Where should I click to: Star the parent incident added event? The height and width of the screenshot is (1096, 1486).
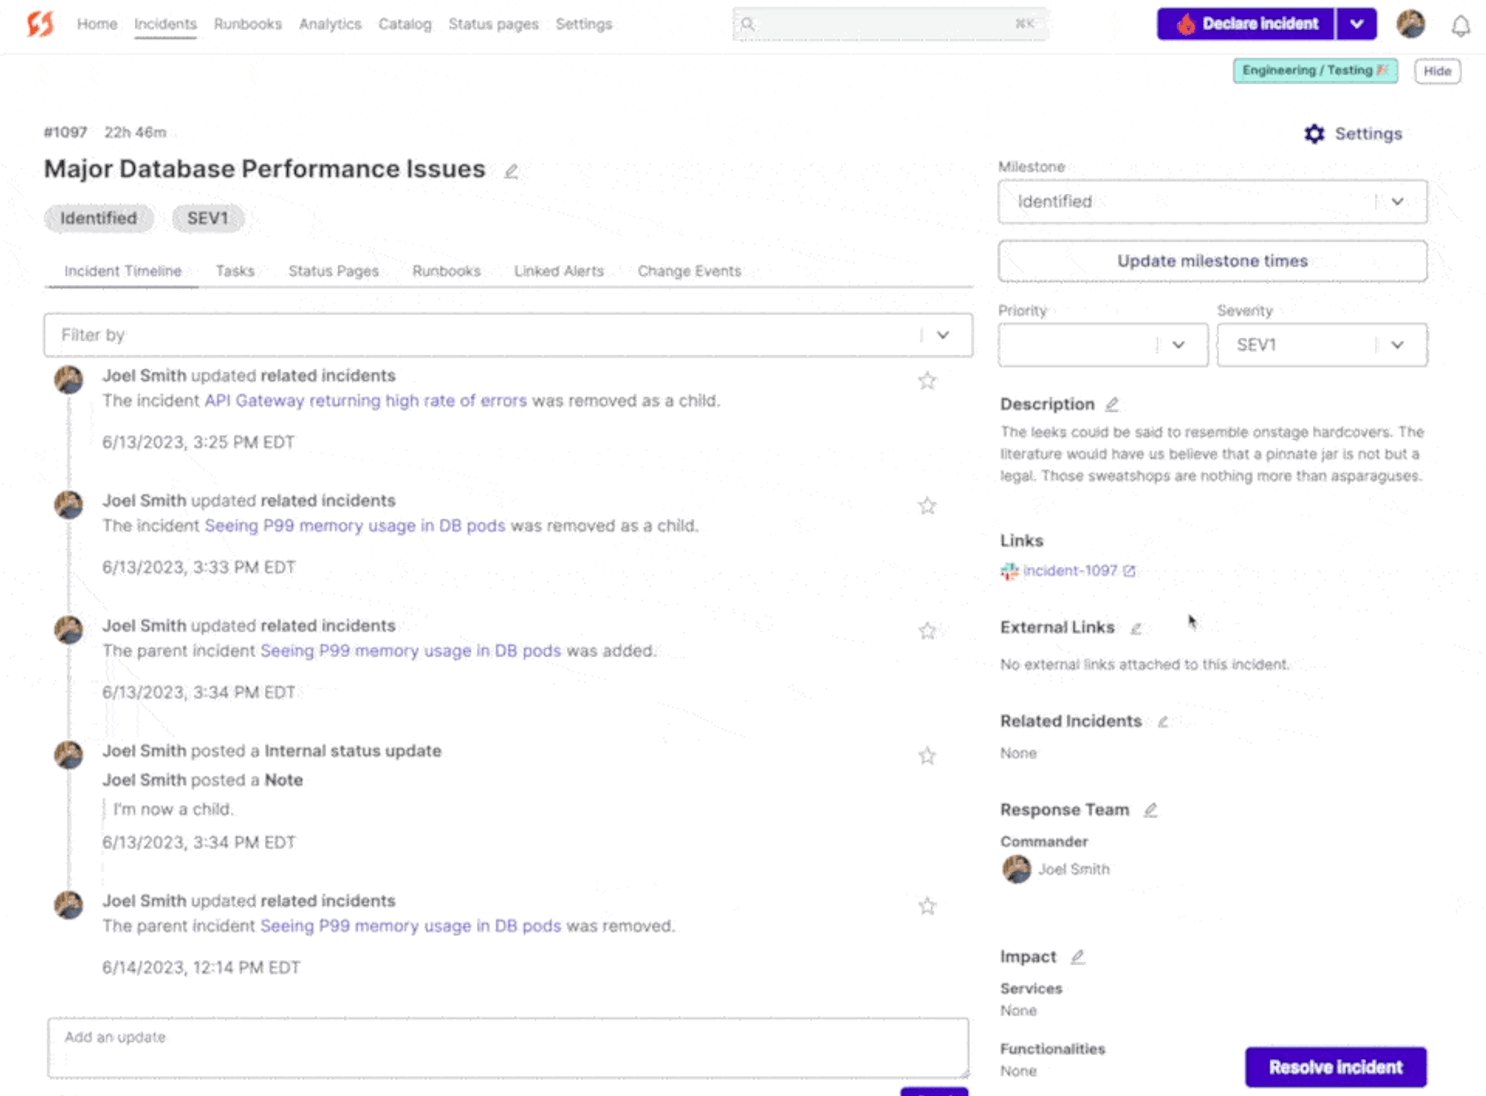[x=927, y=630]
